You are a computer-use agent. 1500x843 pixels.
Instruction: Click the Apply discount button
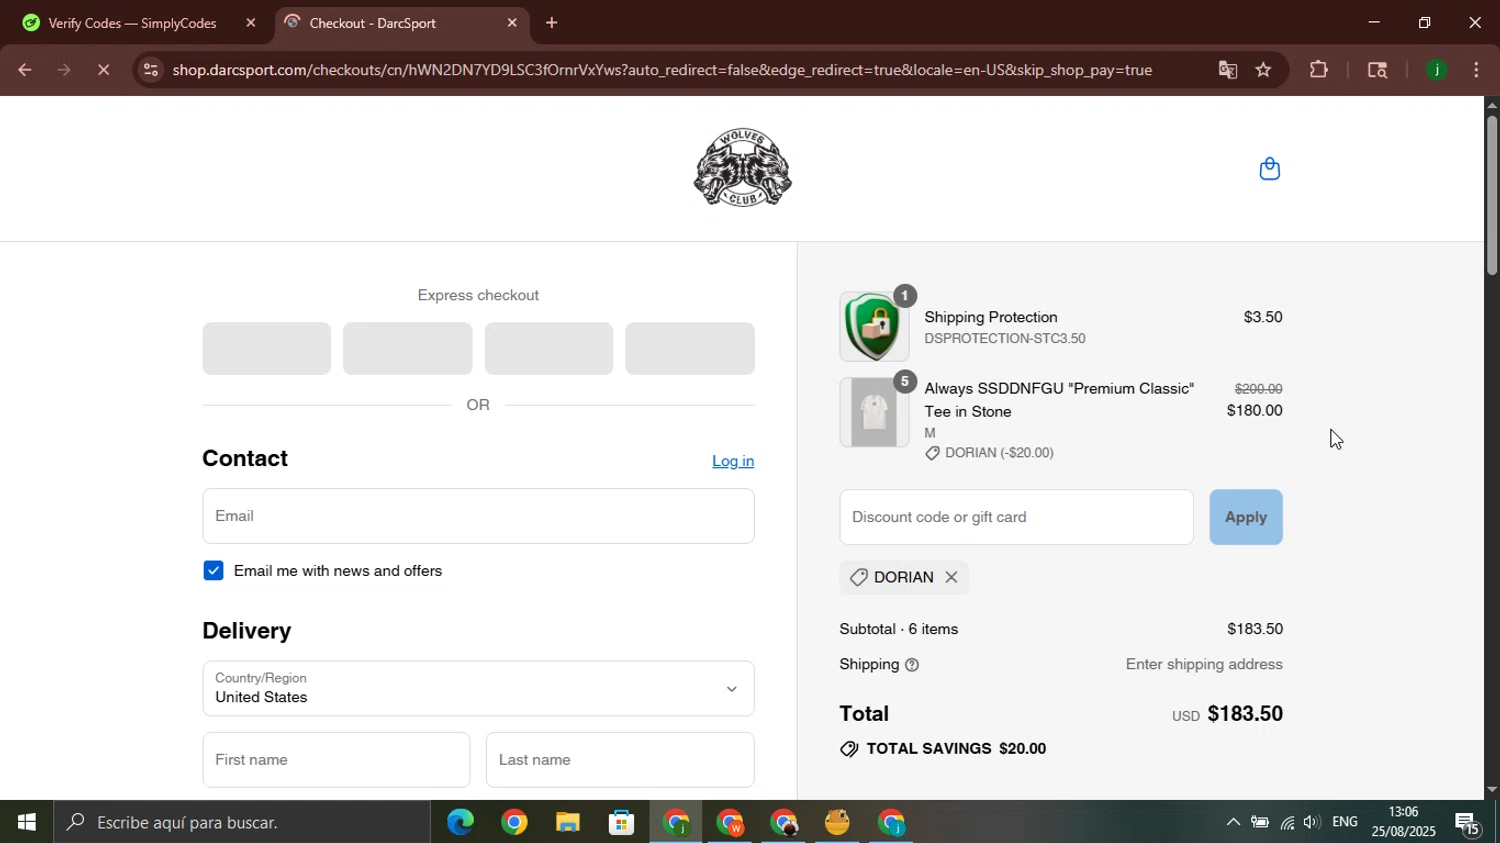click(x=1246, y=517)
